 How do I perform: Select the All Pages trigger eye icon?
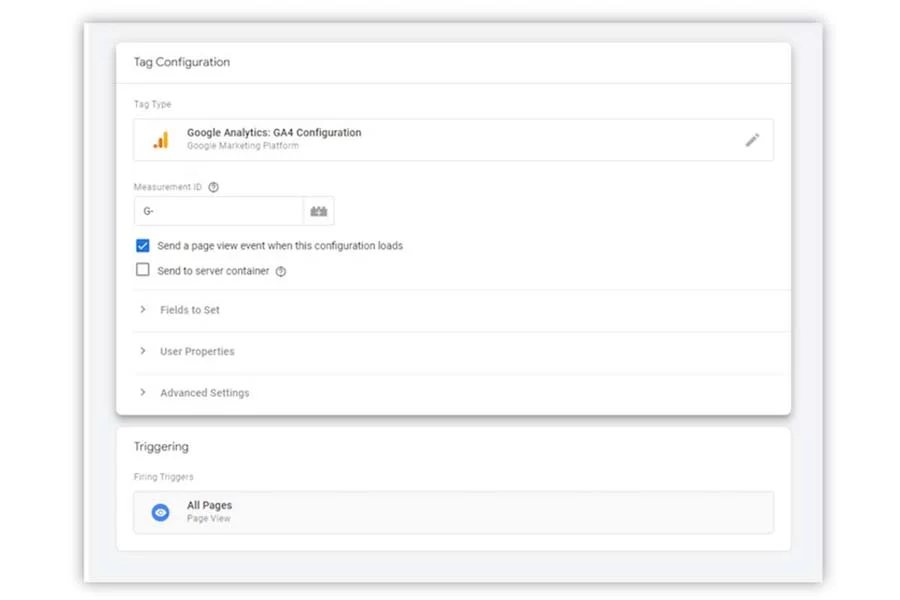[x=161, y=512]
